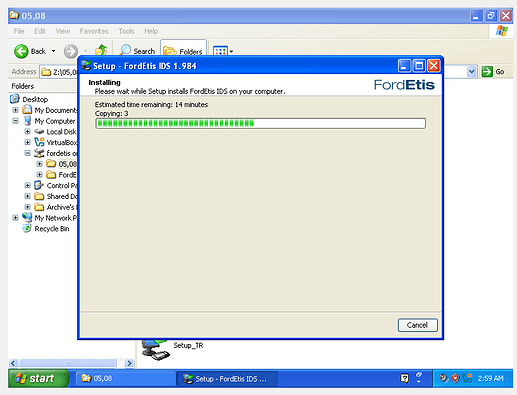Open the Windows Start menu
The height and width of the screenshot is (395, 517).
(x=38, y=378)
